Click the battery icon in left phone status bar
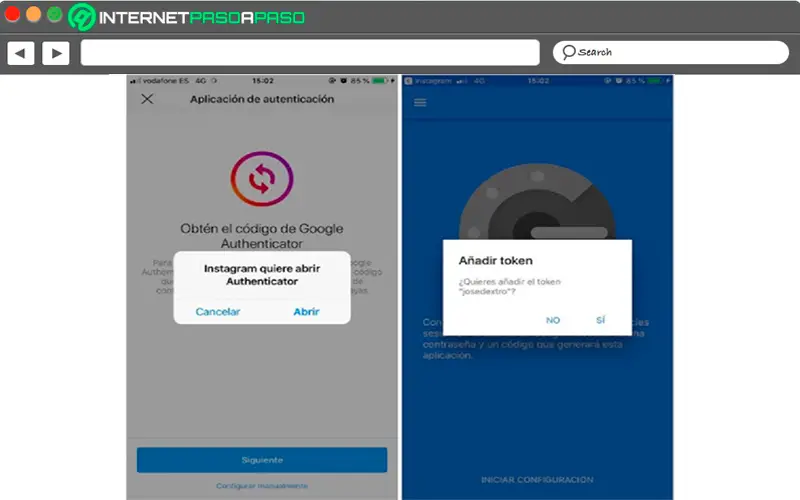The image size is (800, 500). point(380,81)
